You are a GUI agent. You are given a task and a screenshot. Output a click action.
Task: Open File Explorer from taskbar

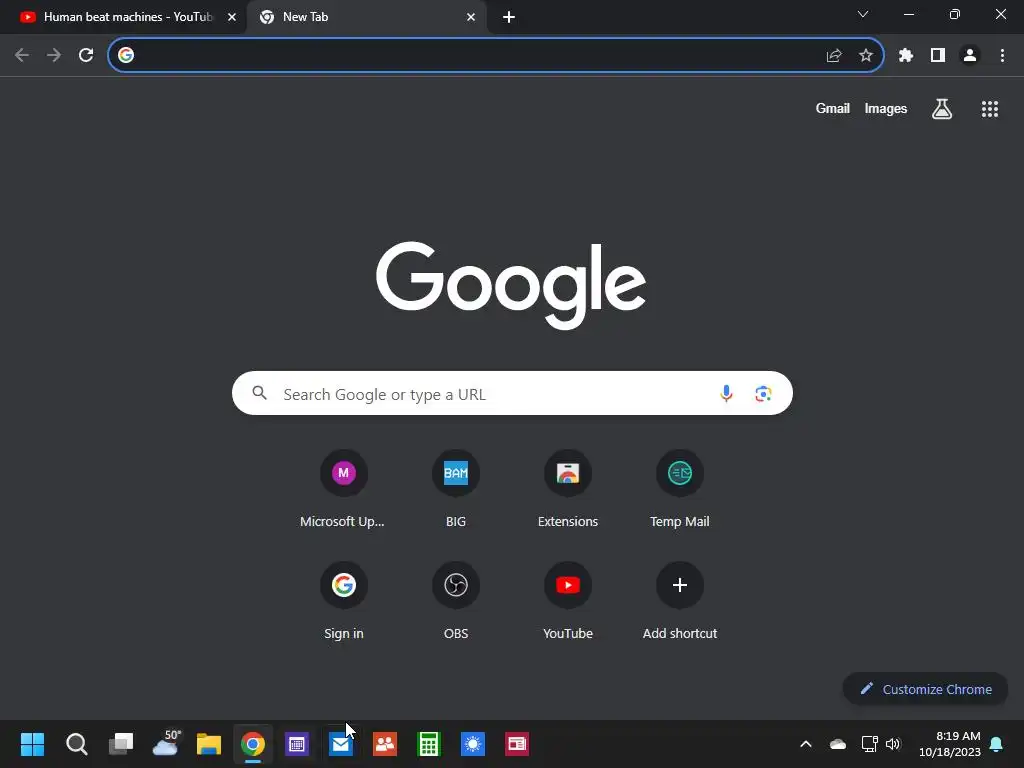[x=209, y=744]
